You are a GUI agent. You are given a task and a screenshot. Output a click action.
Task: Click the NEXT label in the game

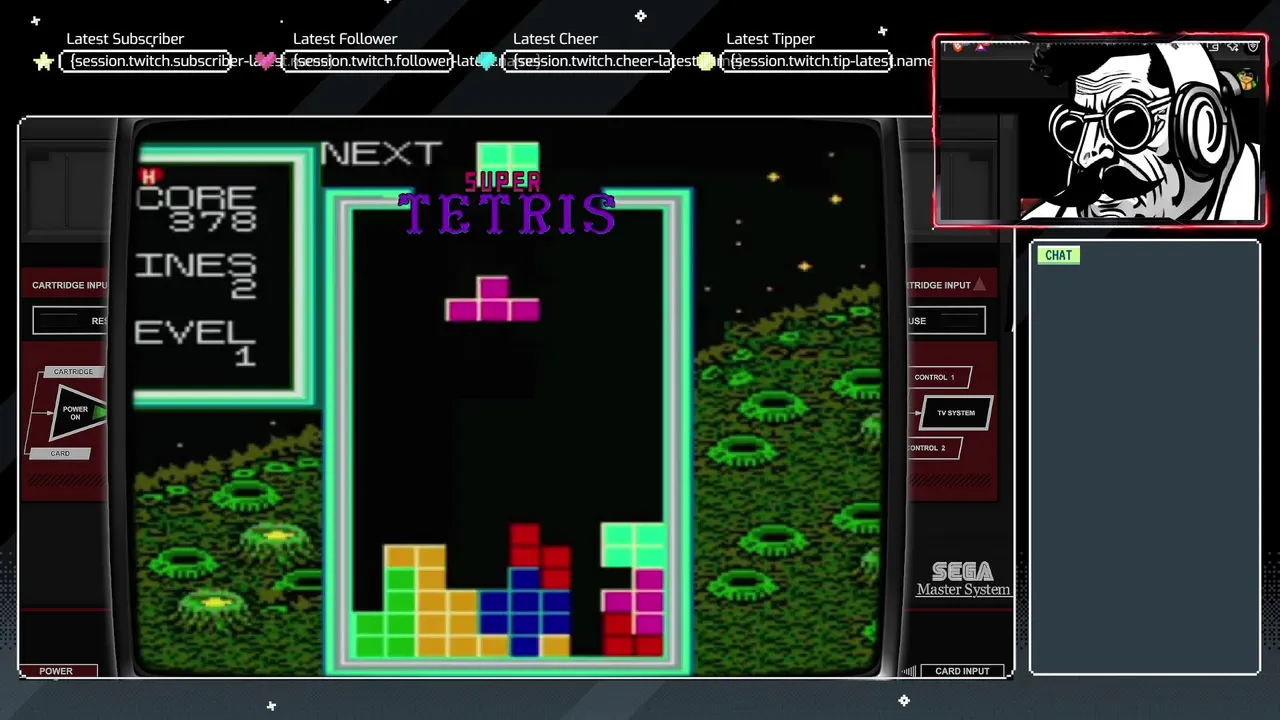pyautogui.click(x=381, y=154)
